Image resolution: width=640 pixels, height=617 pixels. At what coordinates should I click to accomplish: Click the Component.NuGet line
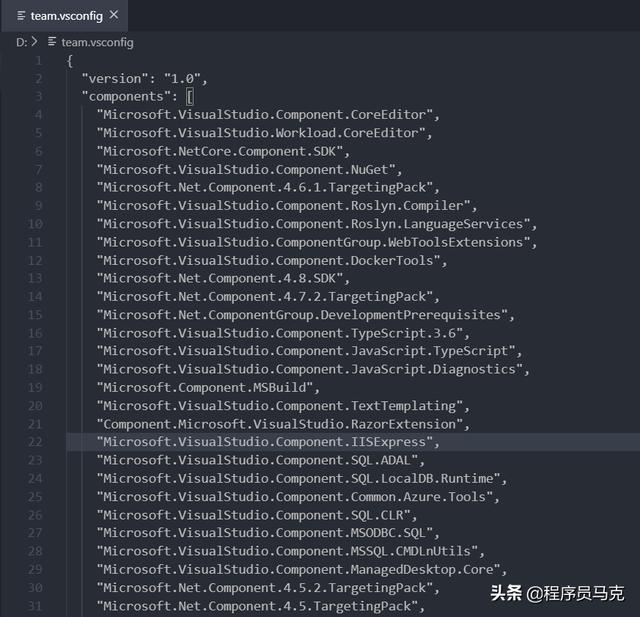249,169
